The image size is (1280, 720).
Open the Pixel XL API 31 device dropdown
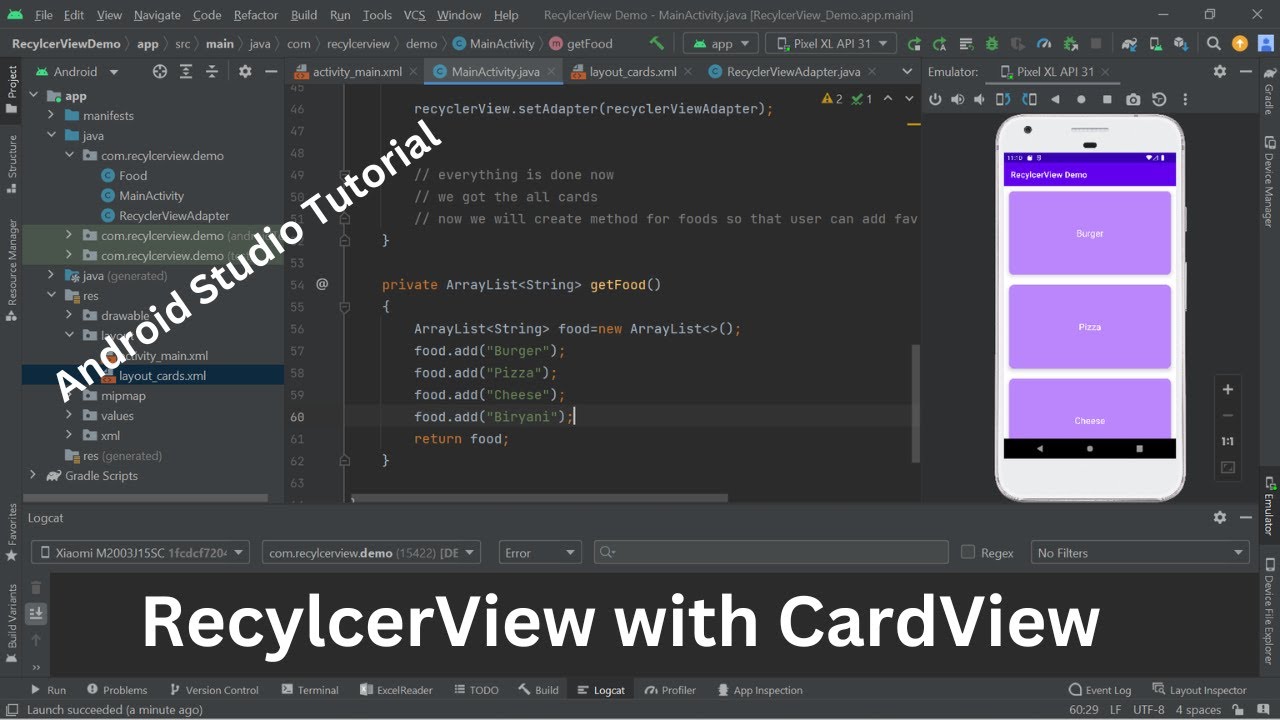pos(831,43)
